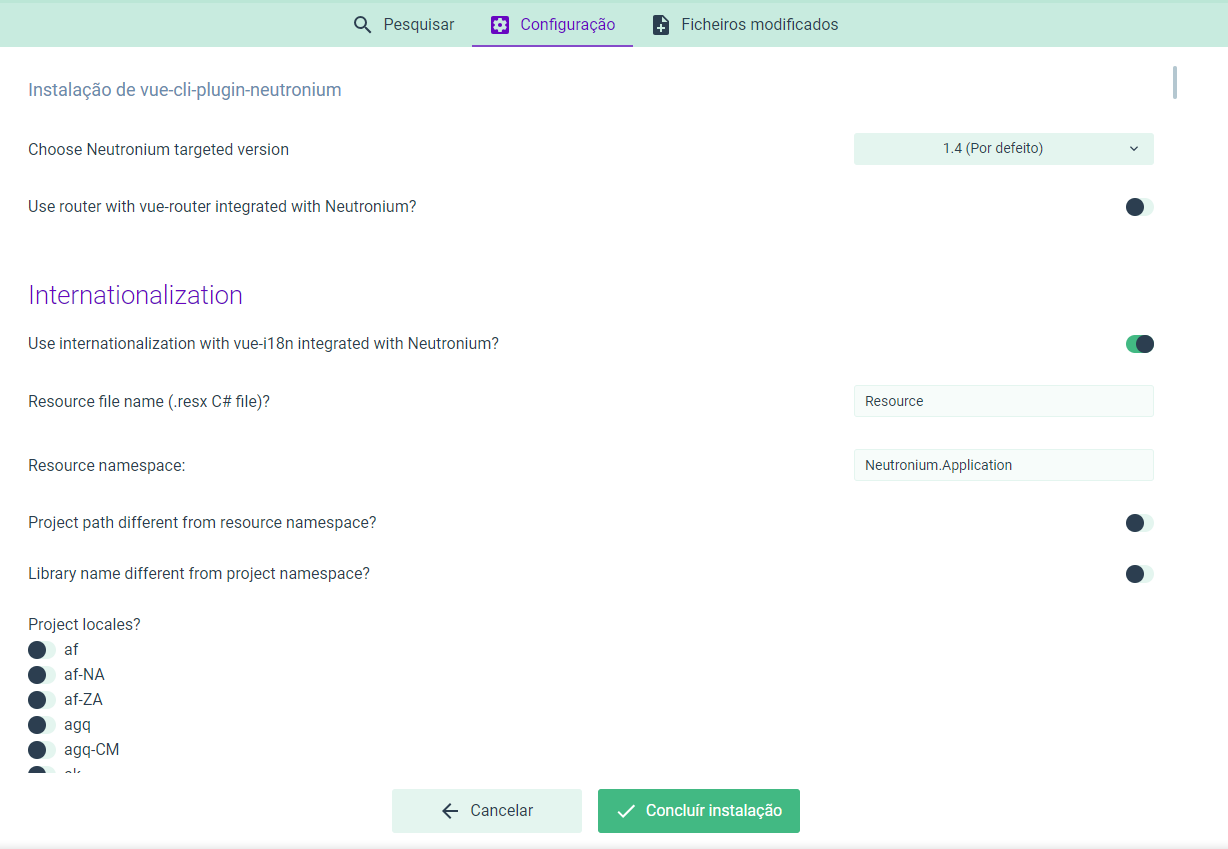
Task: Click the 'Project locales?' label
Action: (84, 625)
